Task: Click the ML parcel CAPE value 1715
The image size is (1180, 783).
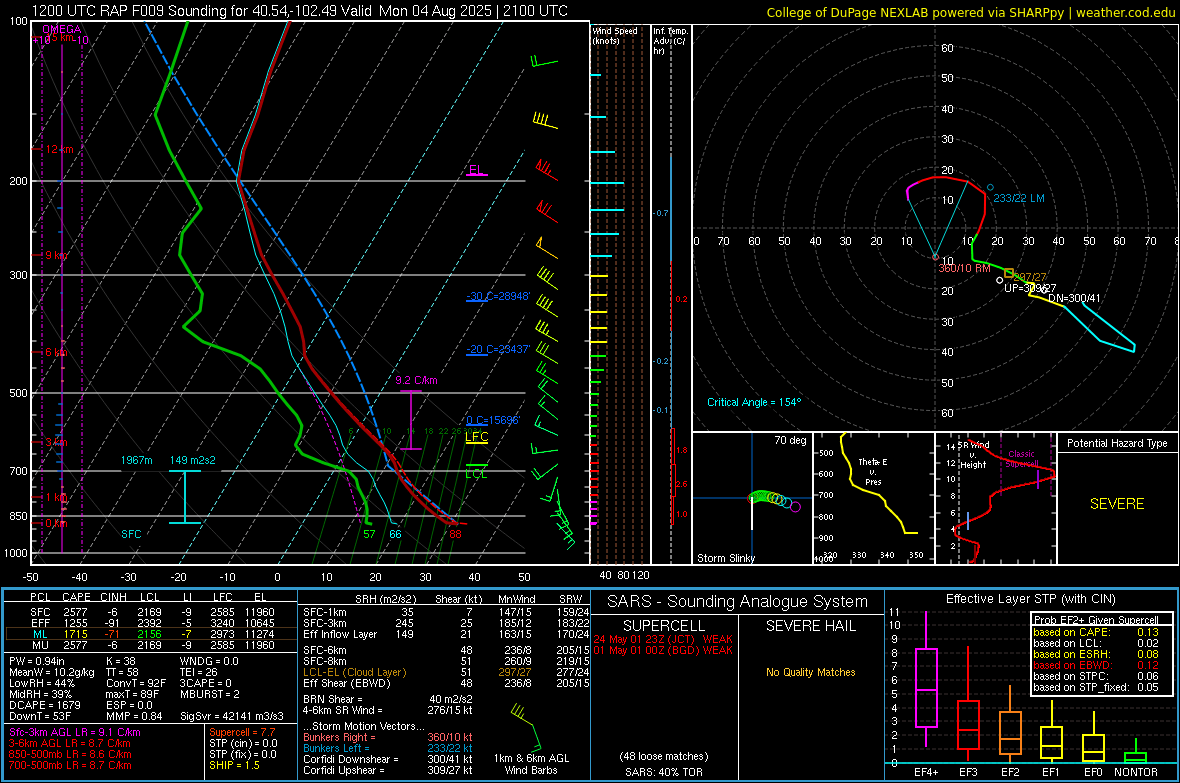Action: tap(75, 634)
